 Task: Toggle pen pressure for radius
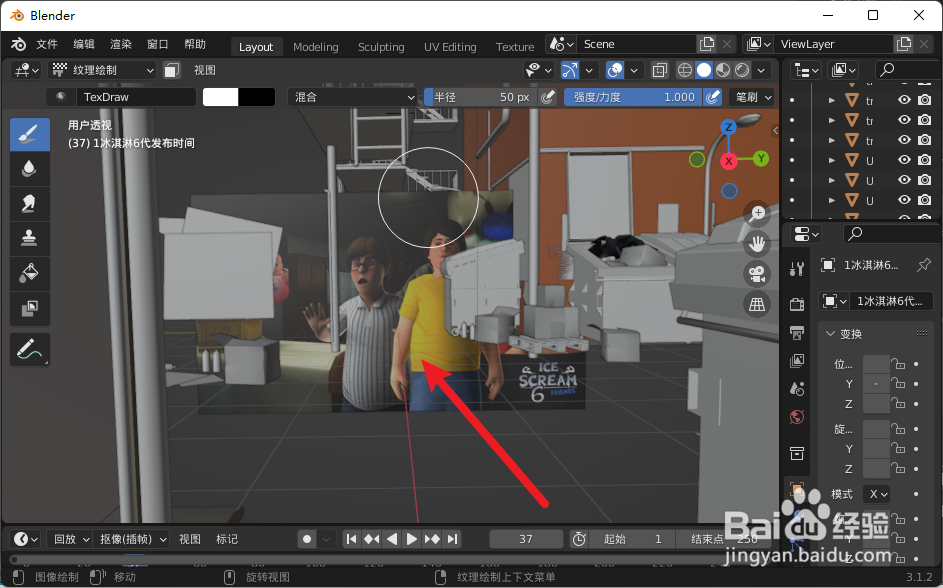547,97
